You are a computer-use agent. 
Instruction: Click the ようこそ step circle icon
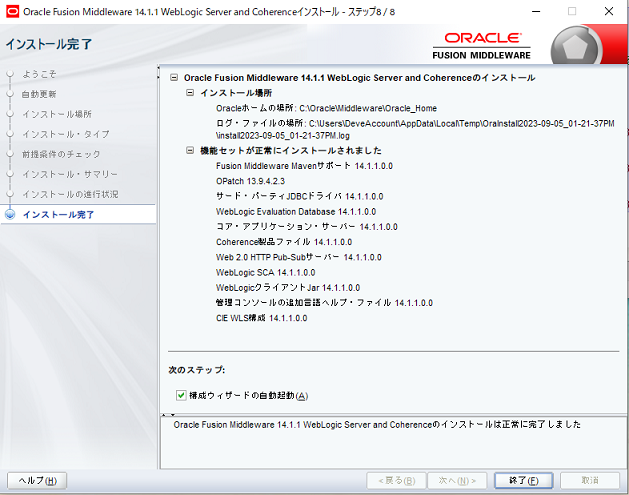pos(10,74)
